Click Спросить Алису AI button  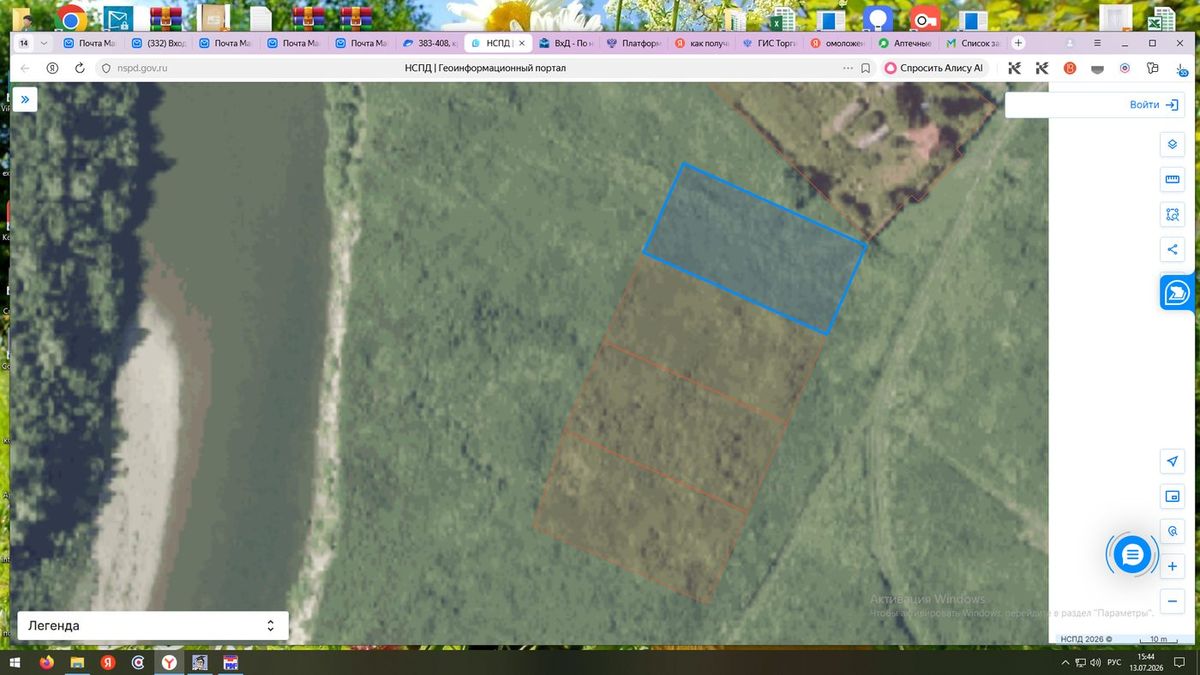[934, 68]
